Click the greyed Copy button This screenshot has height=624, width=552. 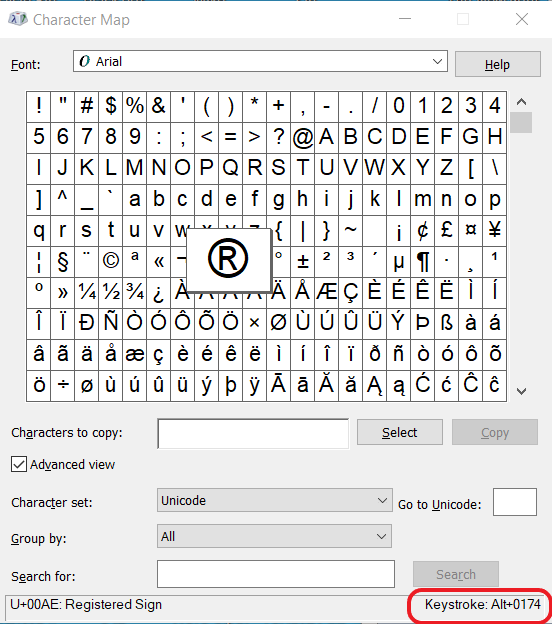[495, 432]
